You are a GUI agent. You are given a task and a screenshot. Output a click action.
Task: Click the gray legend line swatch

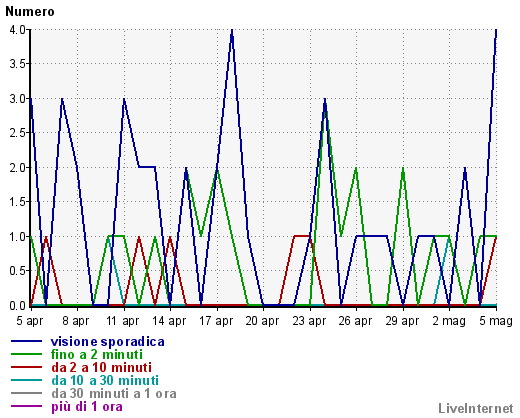(x=26, y=393)
